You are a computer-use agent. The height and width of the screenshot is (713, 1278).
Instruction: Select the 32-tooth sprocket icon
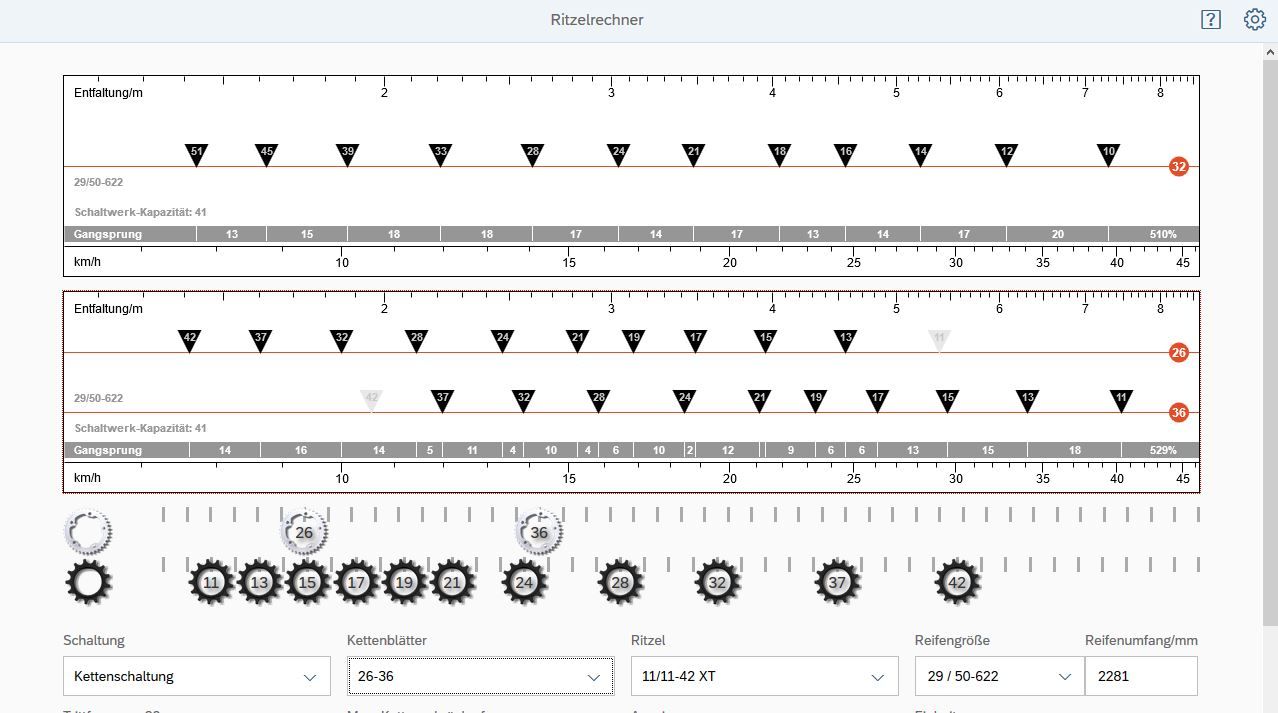coord(717,583)
